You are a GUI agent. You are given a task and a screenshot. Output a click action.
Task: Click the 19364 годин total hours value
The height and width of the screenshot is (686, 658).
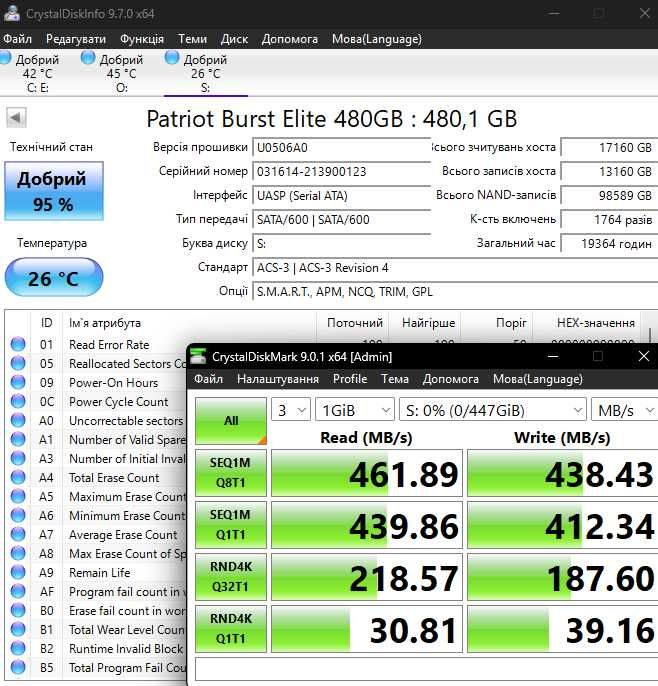[x=609, y=244]
